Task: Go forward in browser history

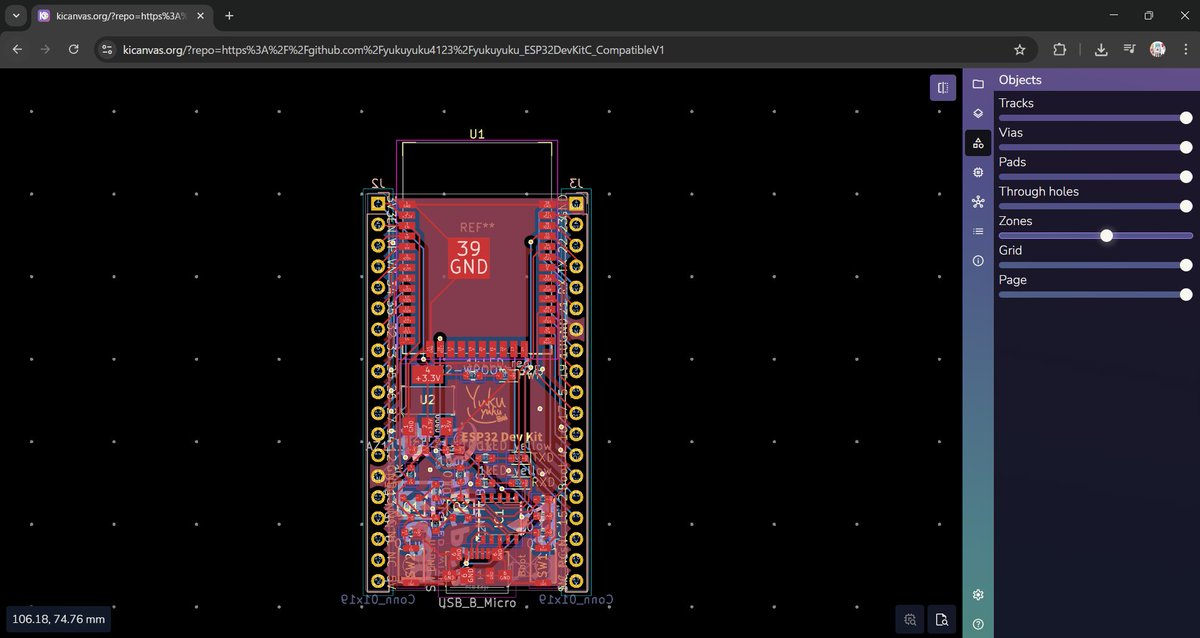Action: [45, 49]
